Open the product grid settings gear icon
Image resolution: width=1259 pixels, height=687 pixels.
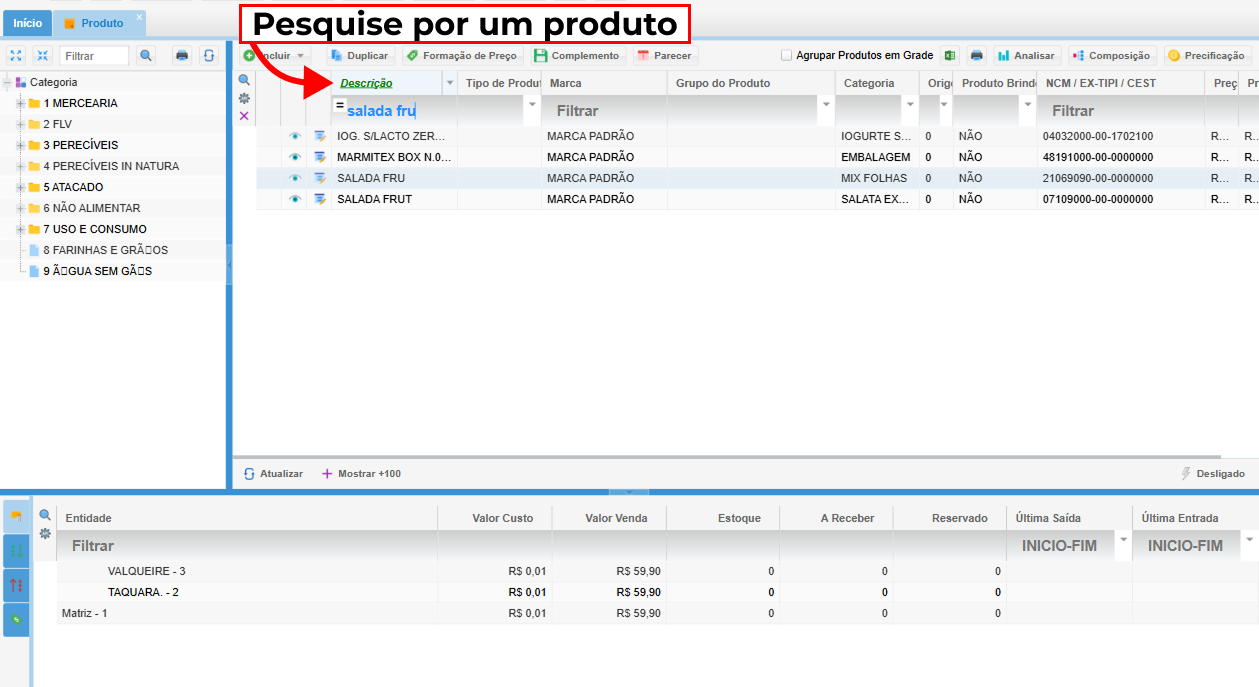pos(244,98)
